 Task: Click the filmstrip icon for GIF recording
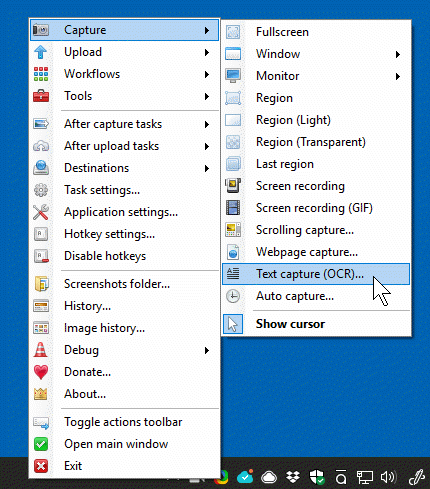(233, 208)
